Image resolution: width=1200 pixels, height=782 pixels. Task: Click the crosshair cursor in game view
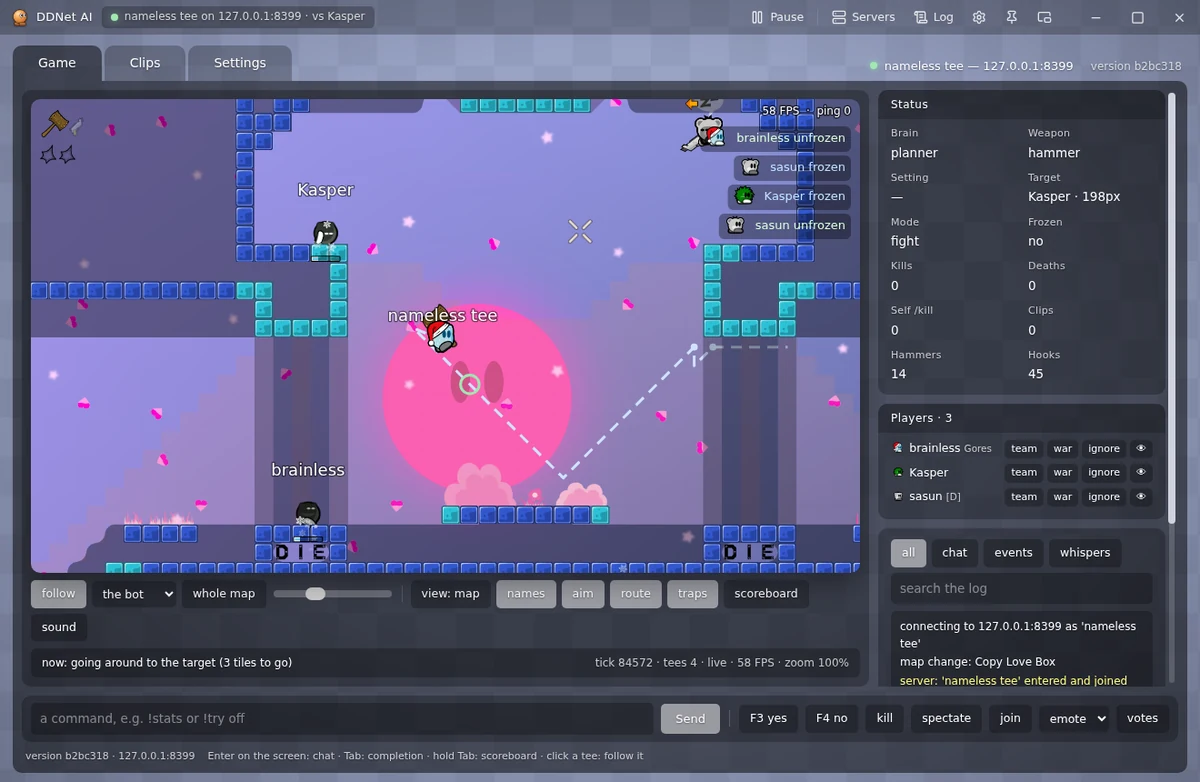click(580, 232)
